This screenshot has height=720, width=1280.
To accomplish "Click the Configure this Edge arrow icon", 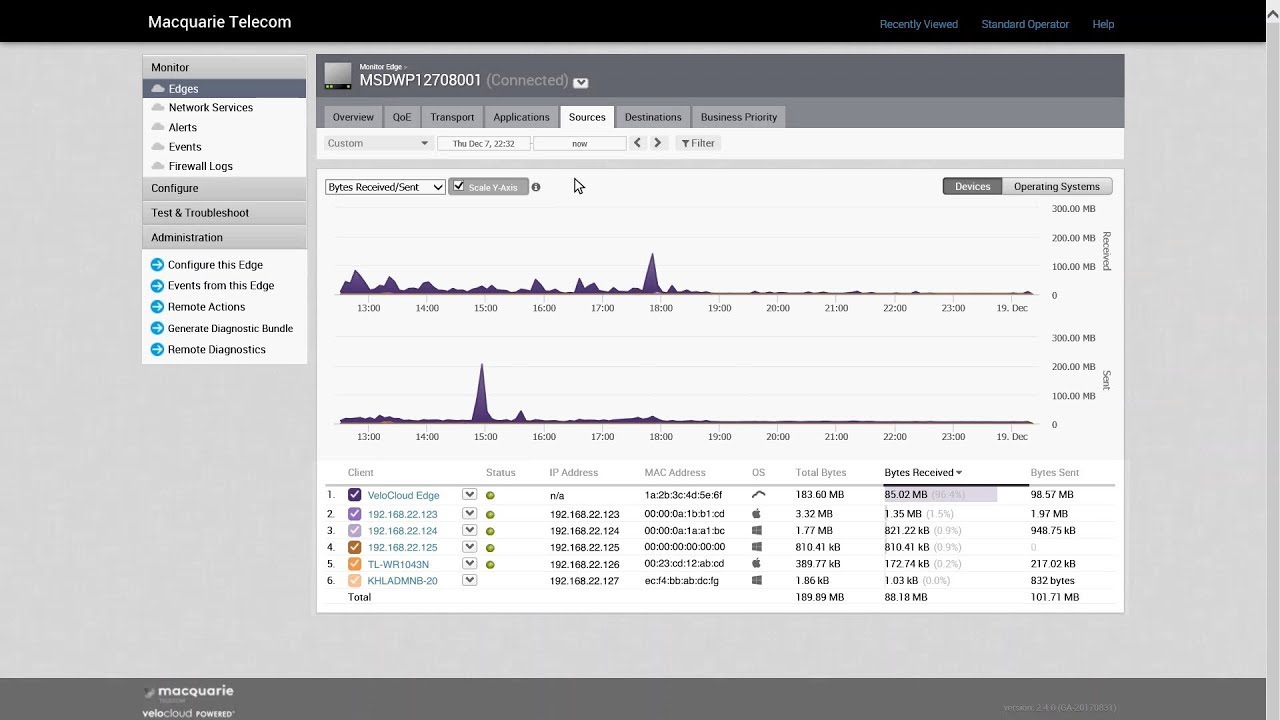I will (x=157, y=265).
